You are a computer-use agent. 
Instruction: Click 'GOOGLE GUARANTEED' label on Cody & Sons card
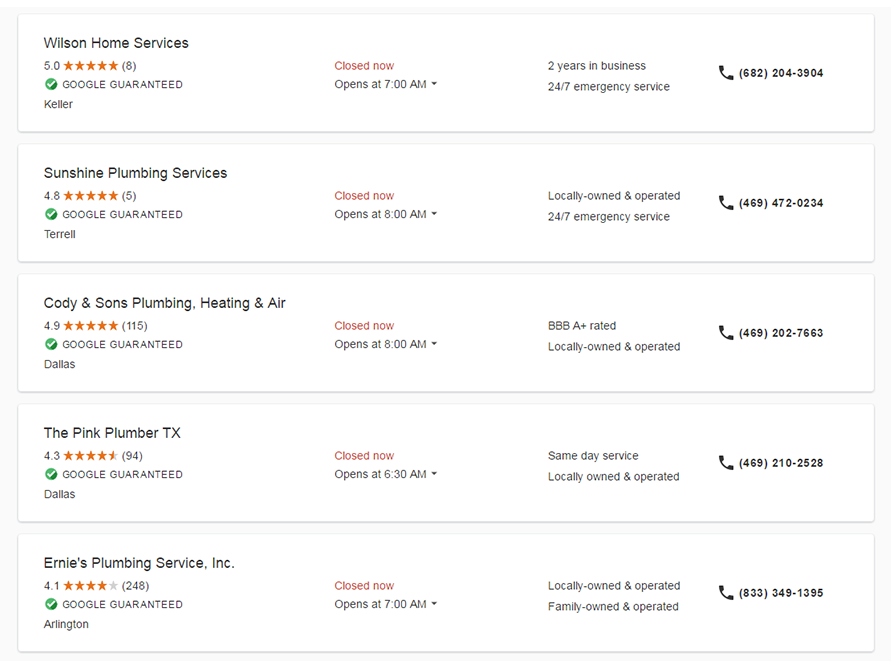[122, 345]
